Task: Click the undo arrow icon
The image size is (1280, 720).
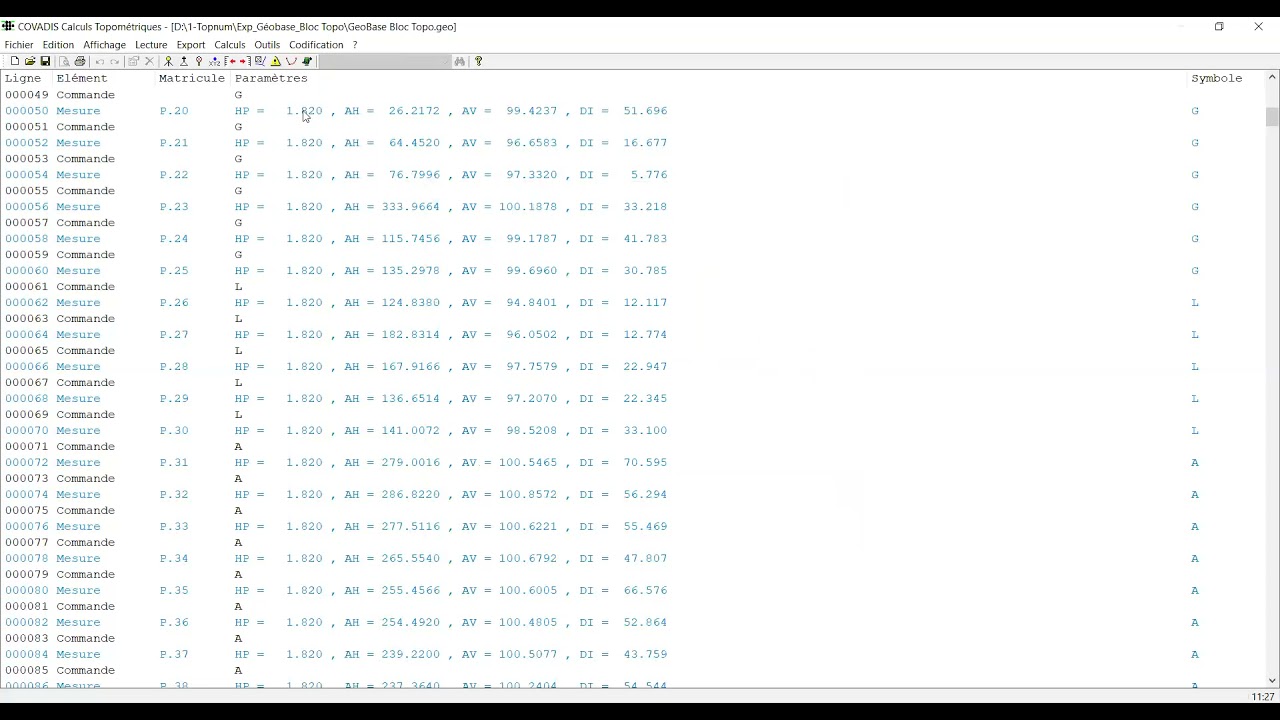Action: point(100,61)
